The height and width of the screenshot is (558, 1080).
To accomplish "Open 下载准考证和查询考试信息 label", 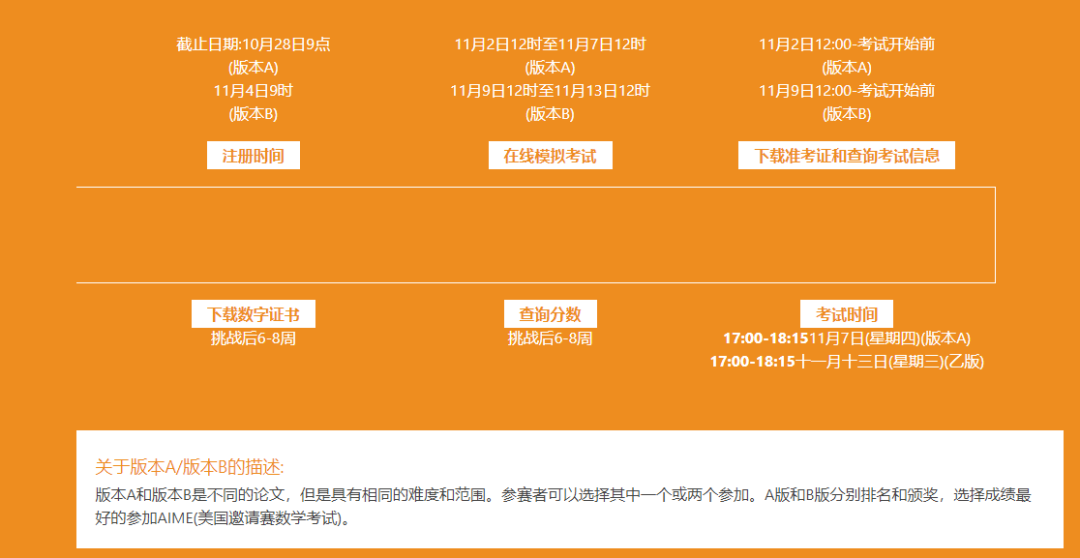I will pyautogui.click(x=846, y=156).
